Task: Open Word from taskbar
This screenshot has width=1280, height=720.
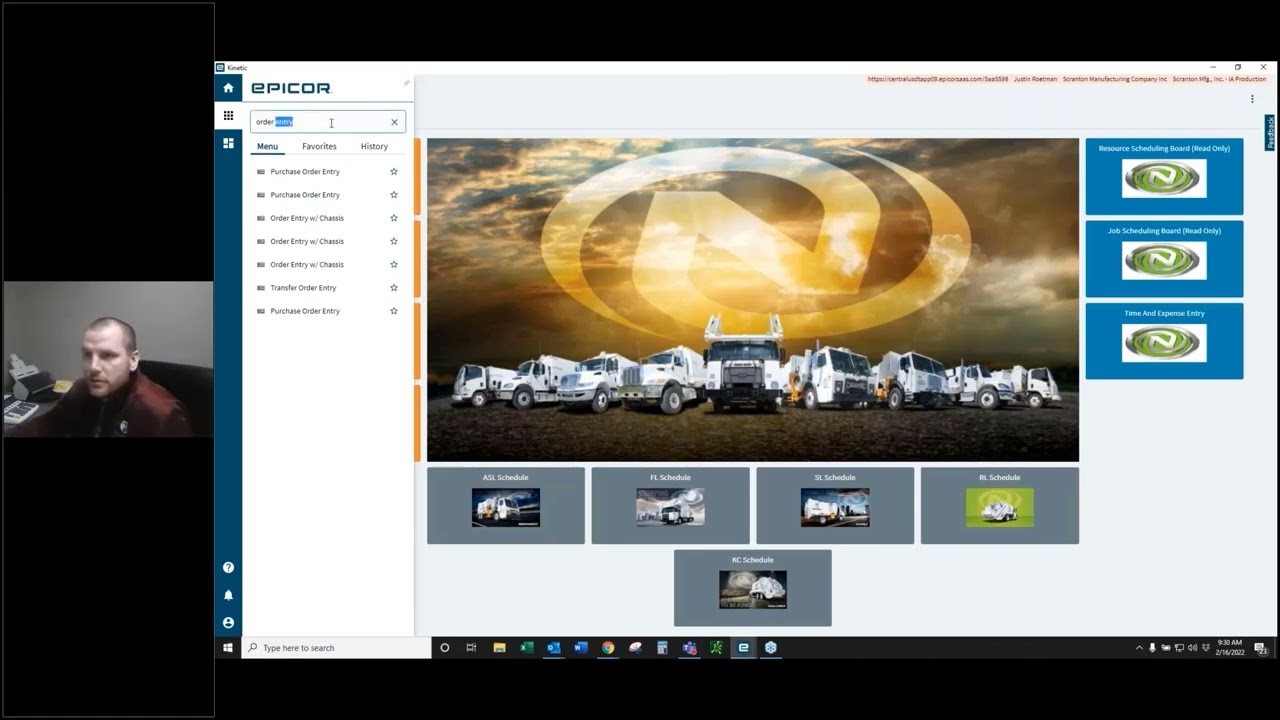Action: point(580,648)
